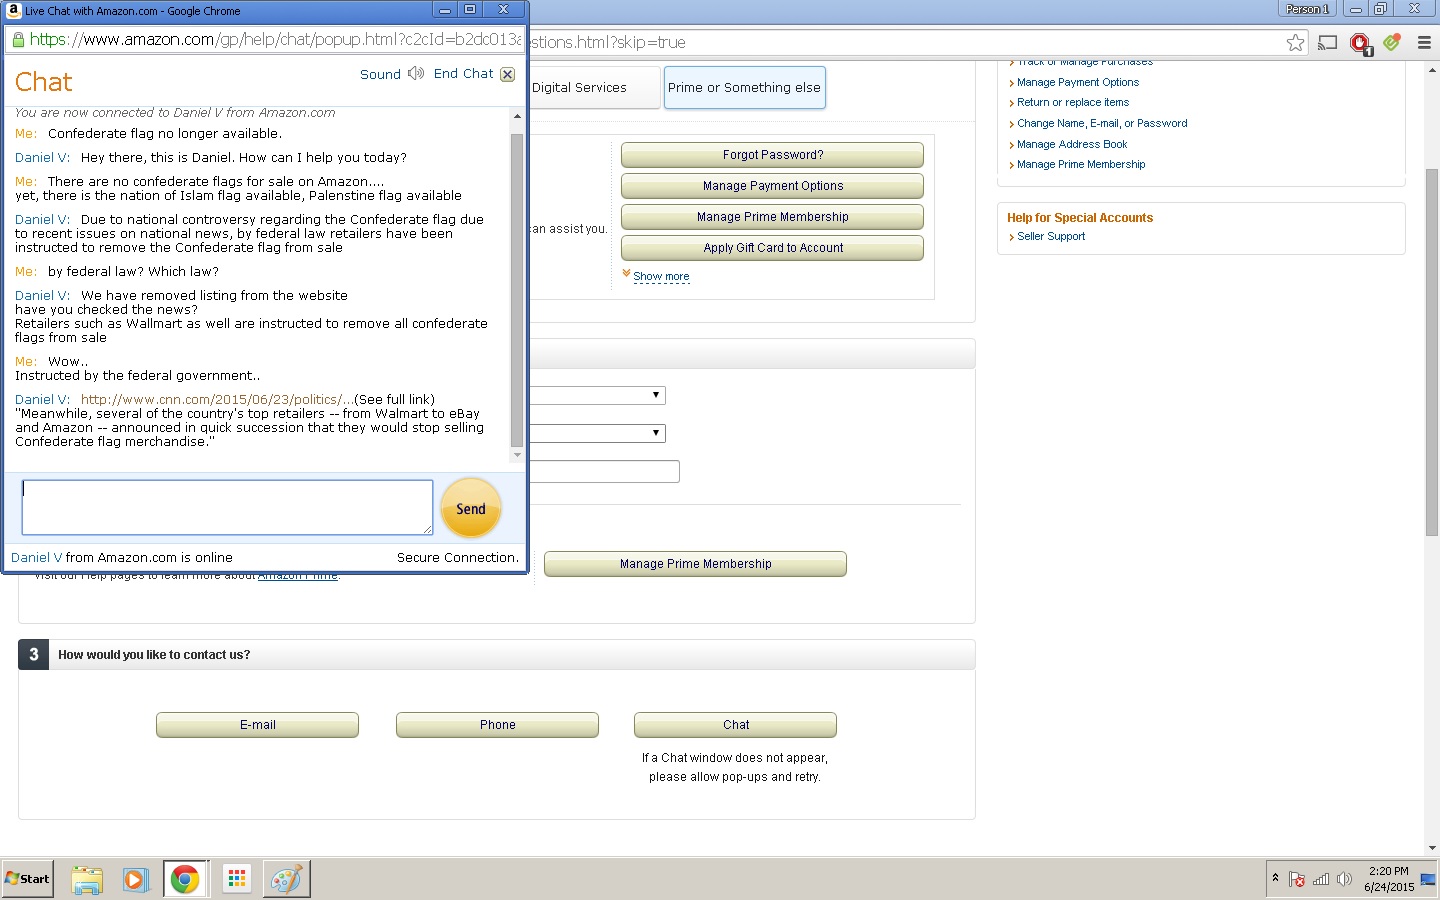Click the End Chat X icon
The width and height of the screenshot is (1440, 900).
click(x=507, y=74)
